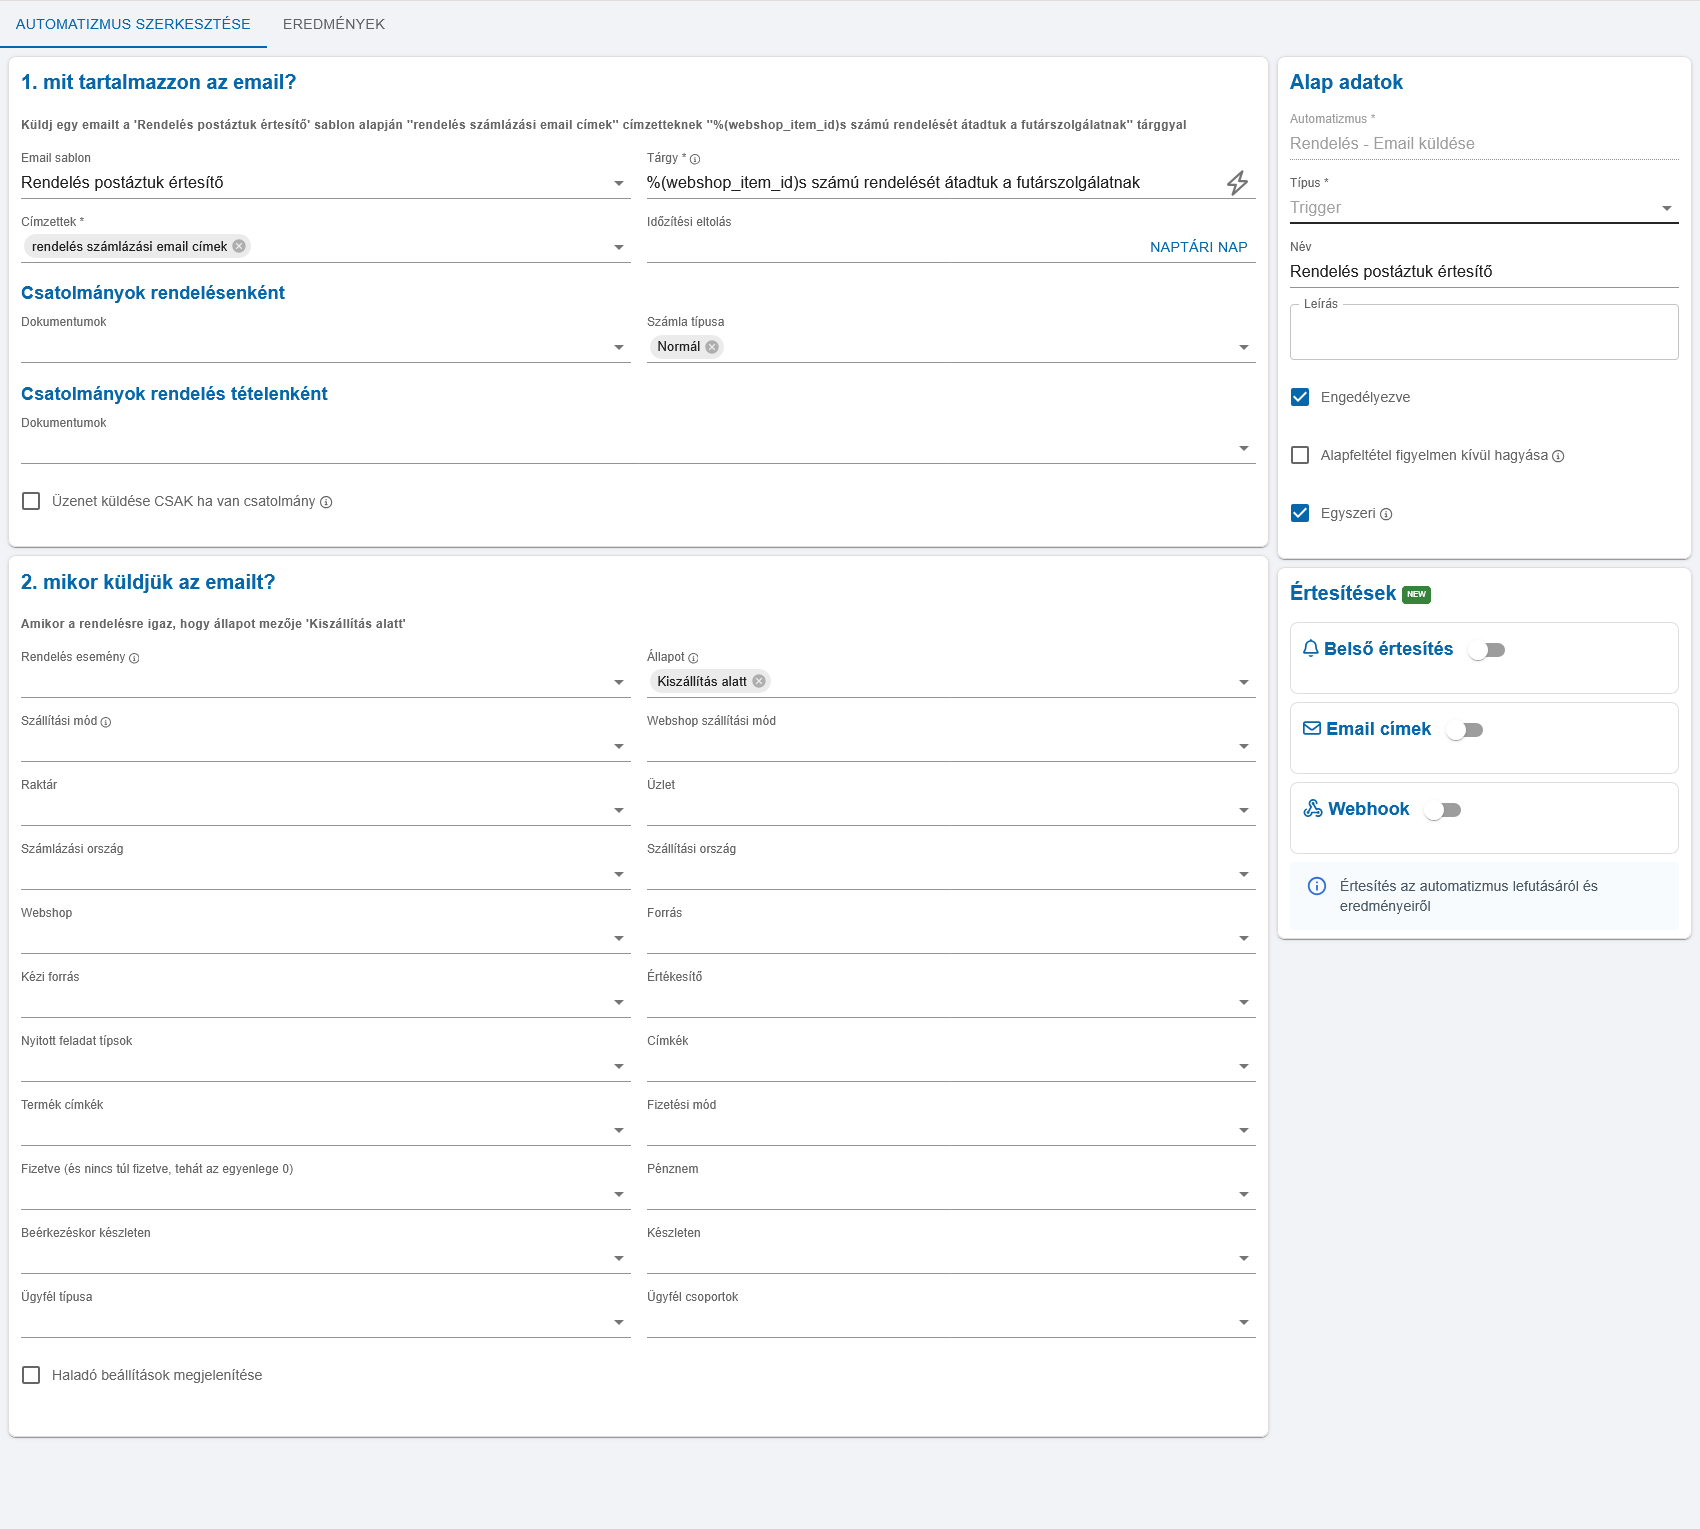Screen dimensions: 1700x1529
Task: Click the Név field 'Rendelés postáztuk értesítő'
Action: (x=1484, y=272)
